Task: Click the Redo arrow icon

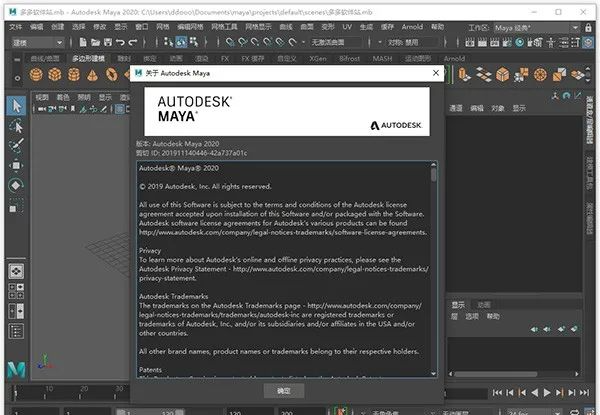Action: (133, 42)
